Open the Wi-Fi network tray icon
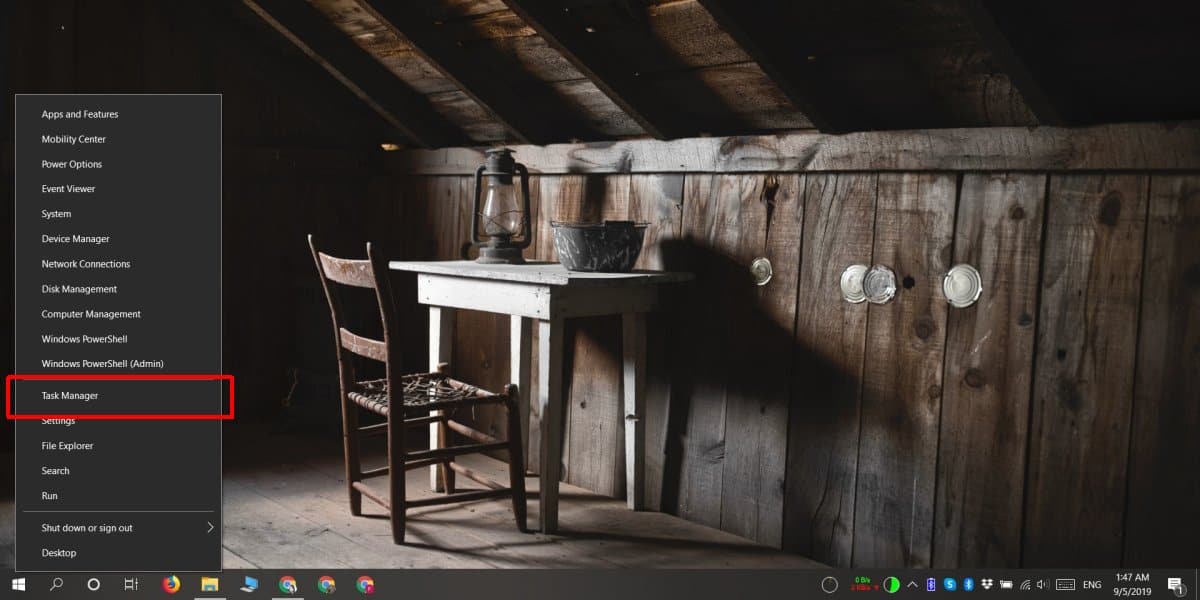 click(x=1025, y=584)
